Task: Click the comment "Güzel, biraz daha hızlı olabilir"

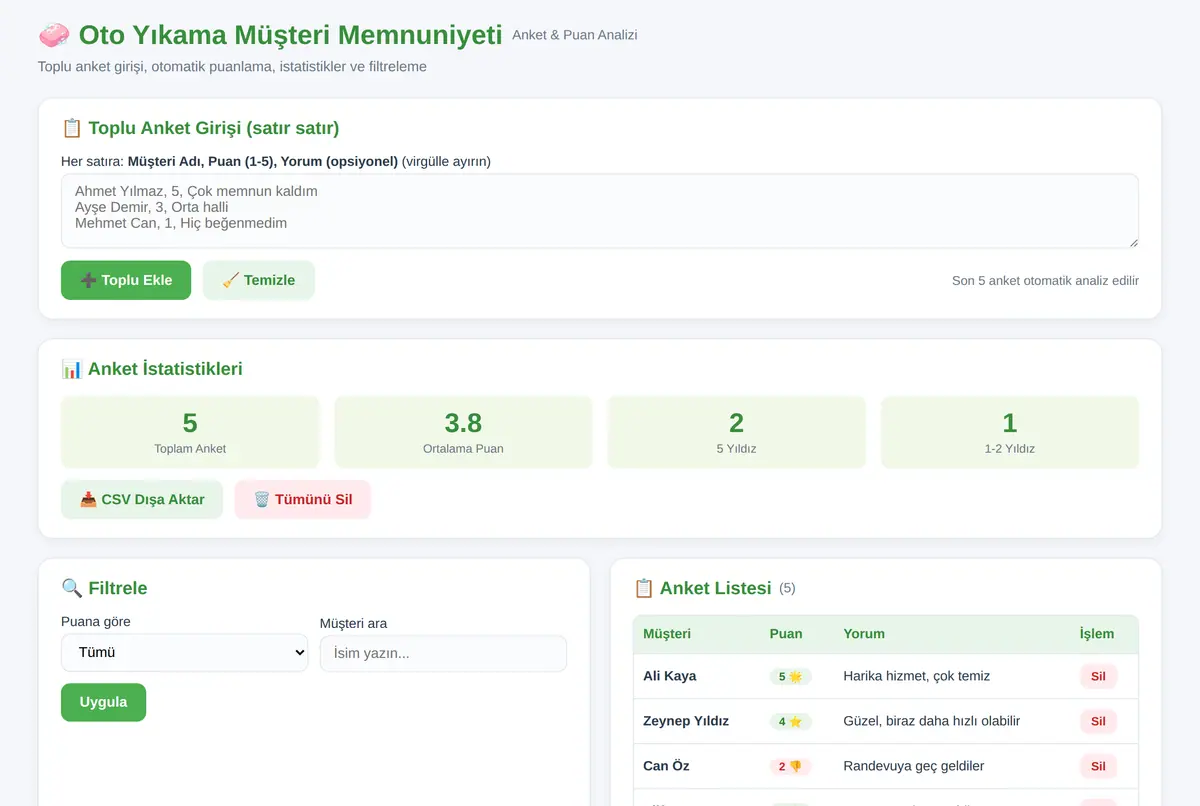Action: point(932,721)
